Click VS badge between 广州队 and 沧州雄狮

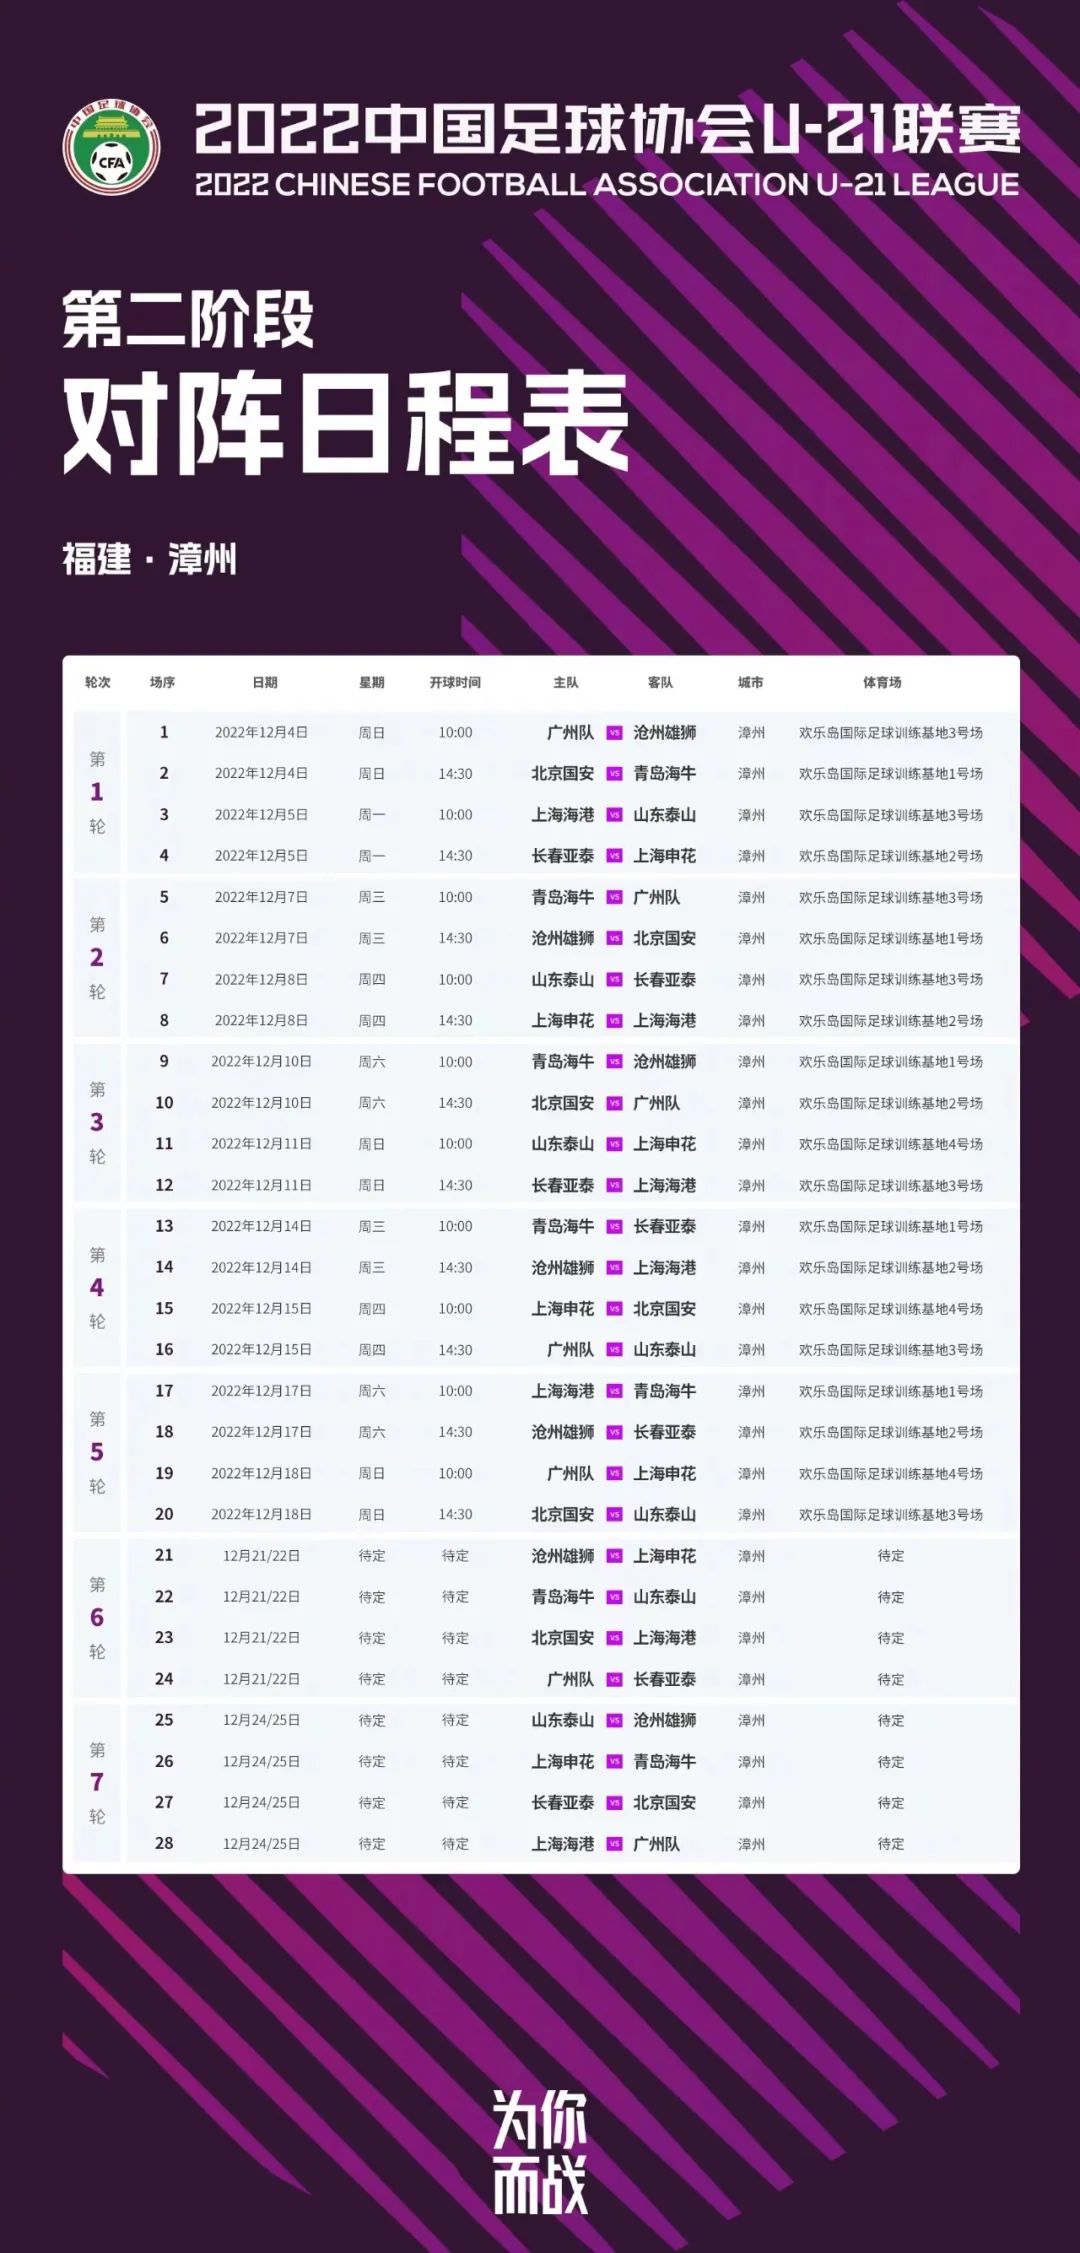614,733
